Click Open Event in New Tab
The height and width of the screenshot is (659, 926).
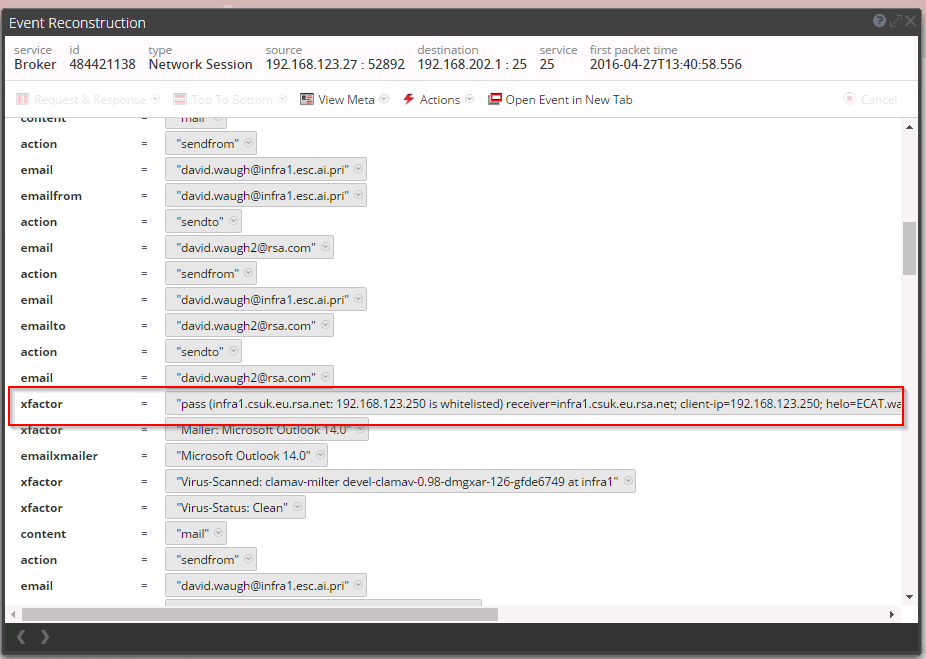click(568, 100)
